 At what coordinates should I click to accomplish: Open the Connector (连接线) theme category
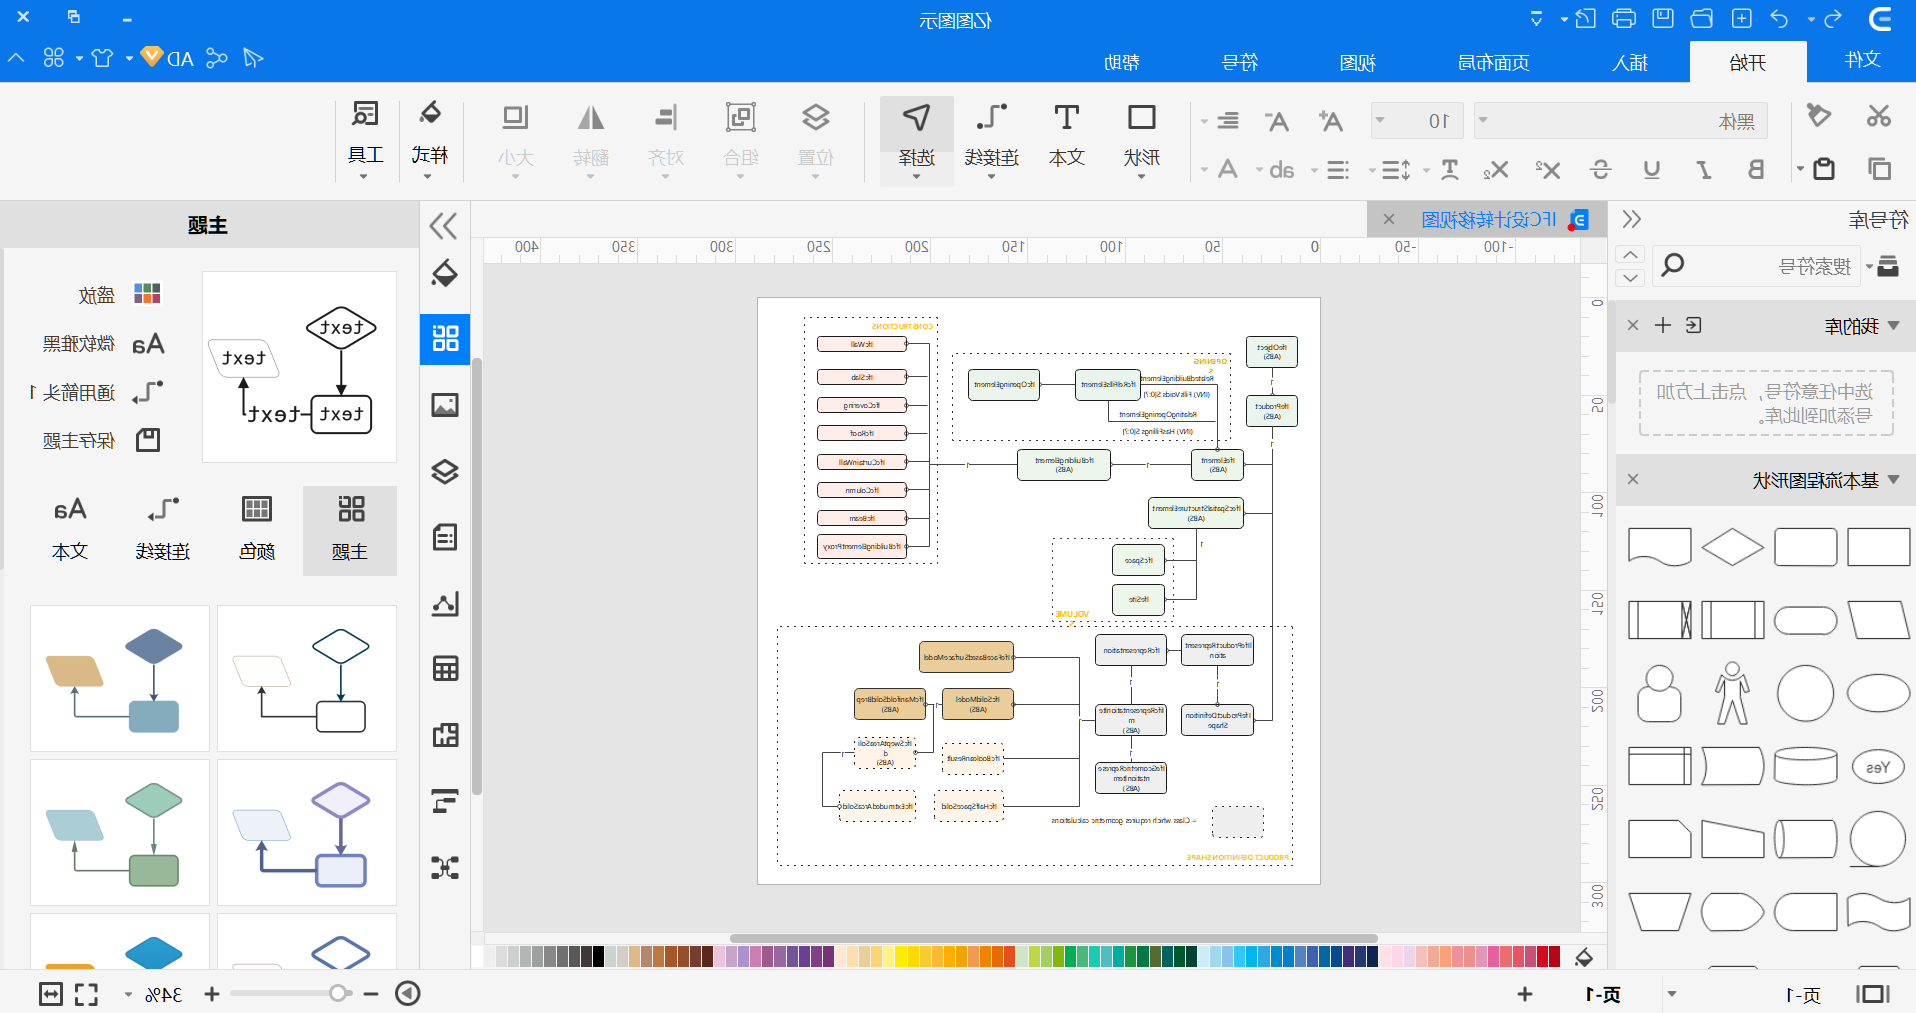163,531
